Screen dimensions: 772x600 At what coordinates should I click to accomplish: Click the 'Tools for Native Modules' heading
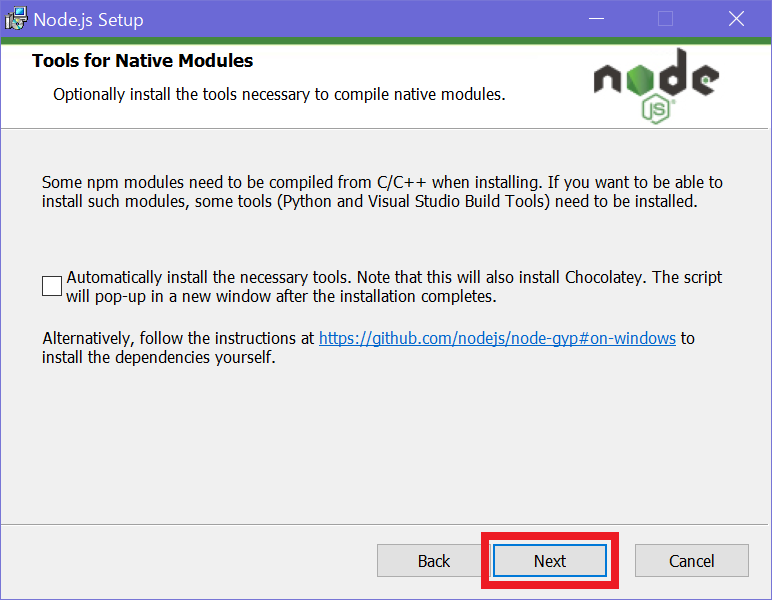pos(142,61)
